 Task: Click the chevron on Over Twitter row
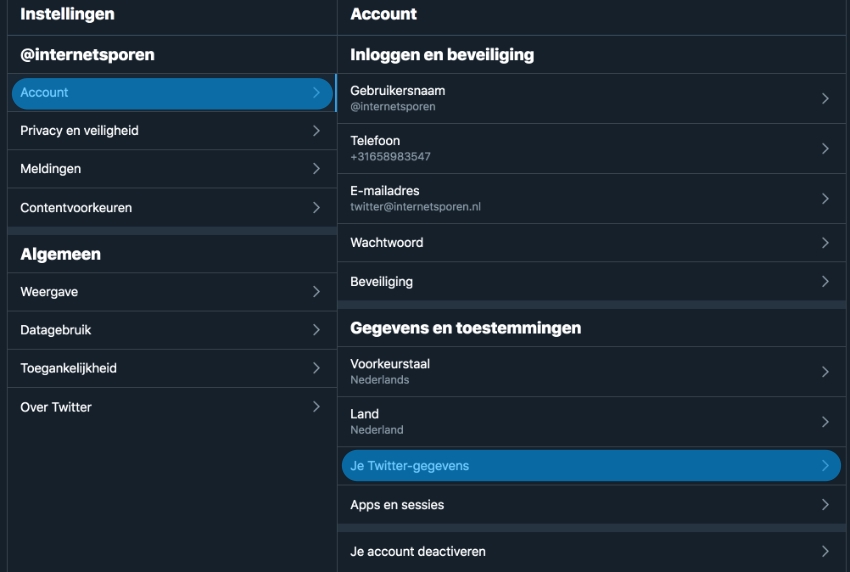click(316, 407)
